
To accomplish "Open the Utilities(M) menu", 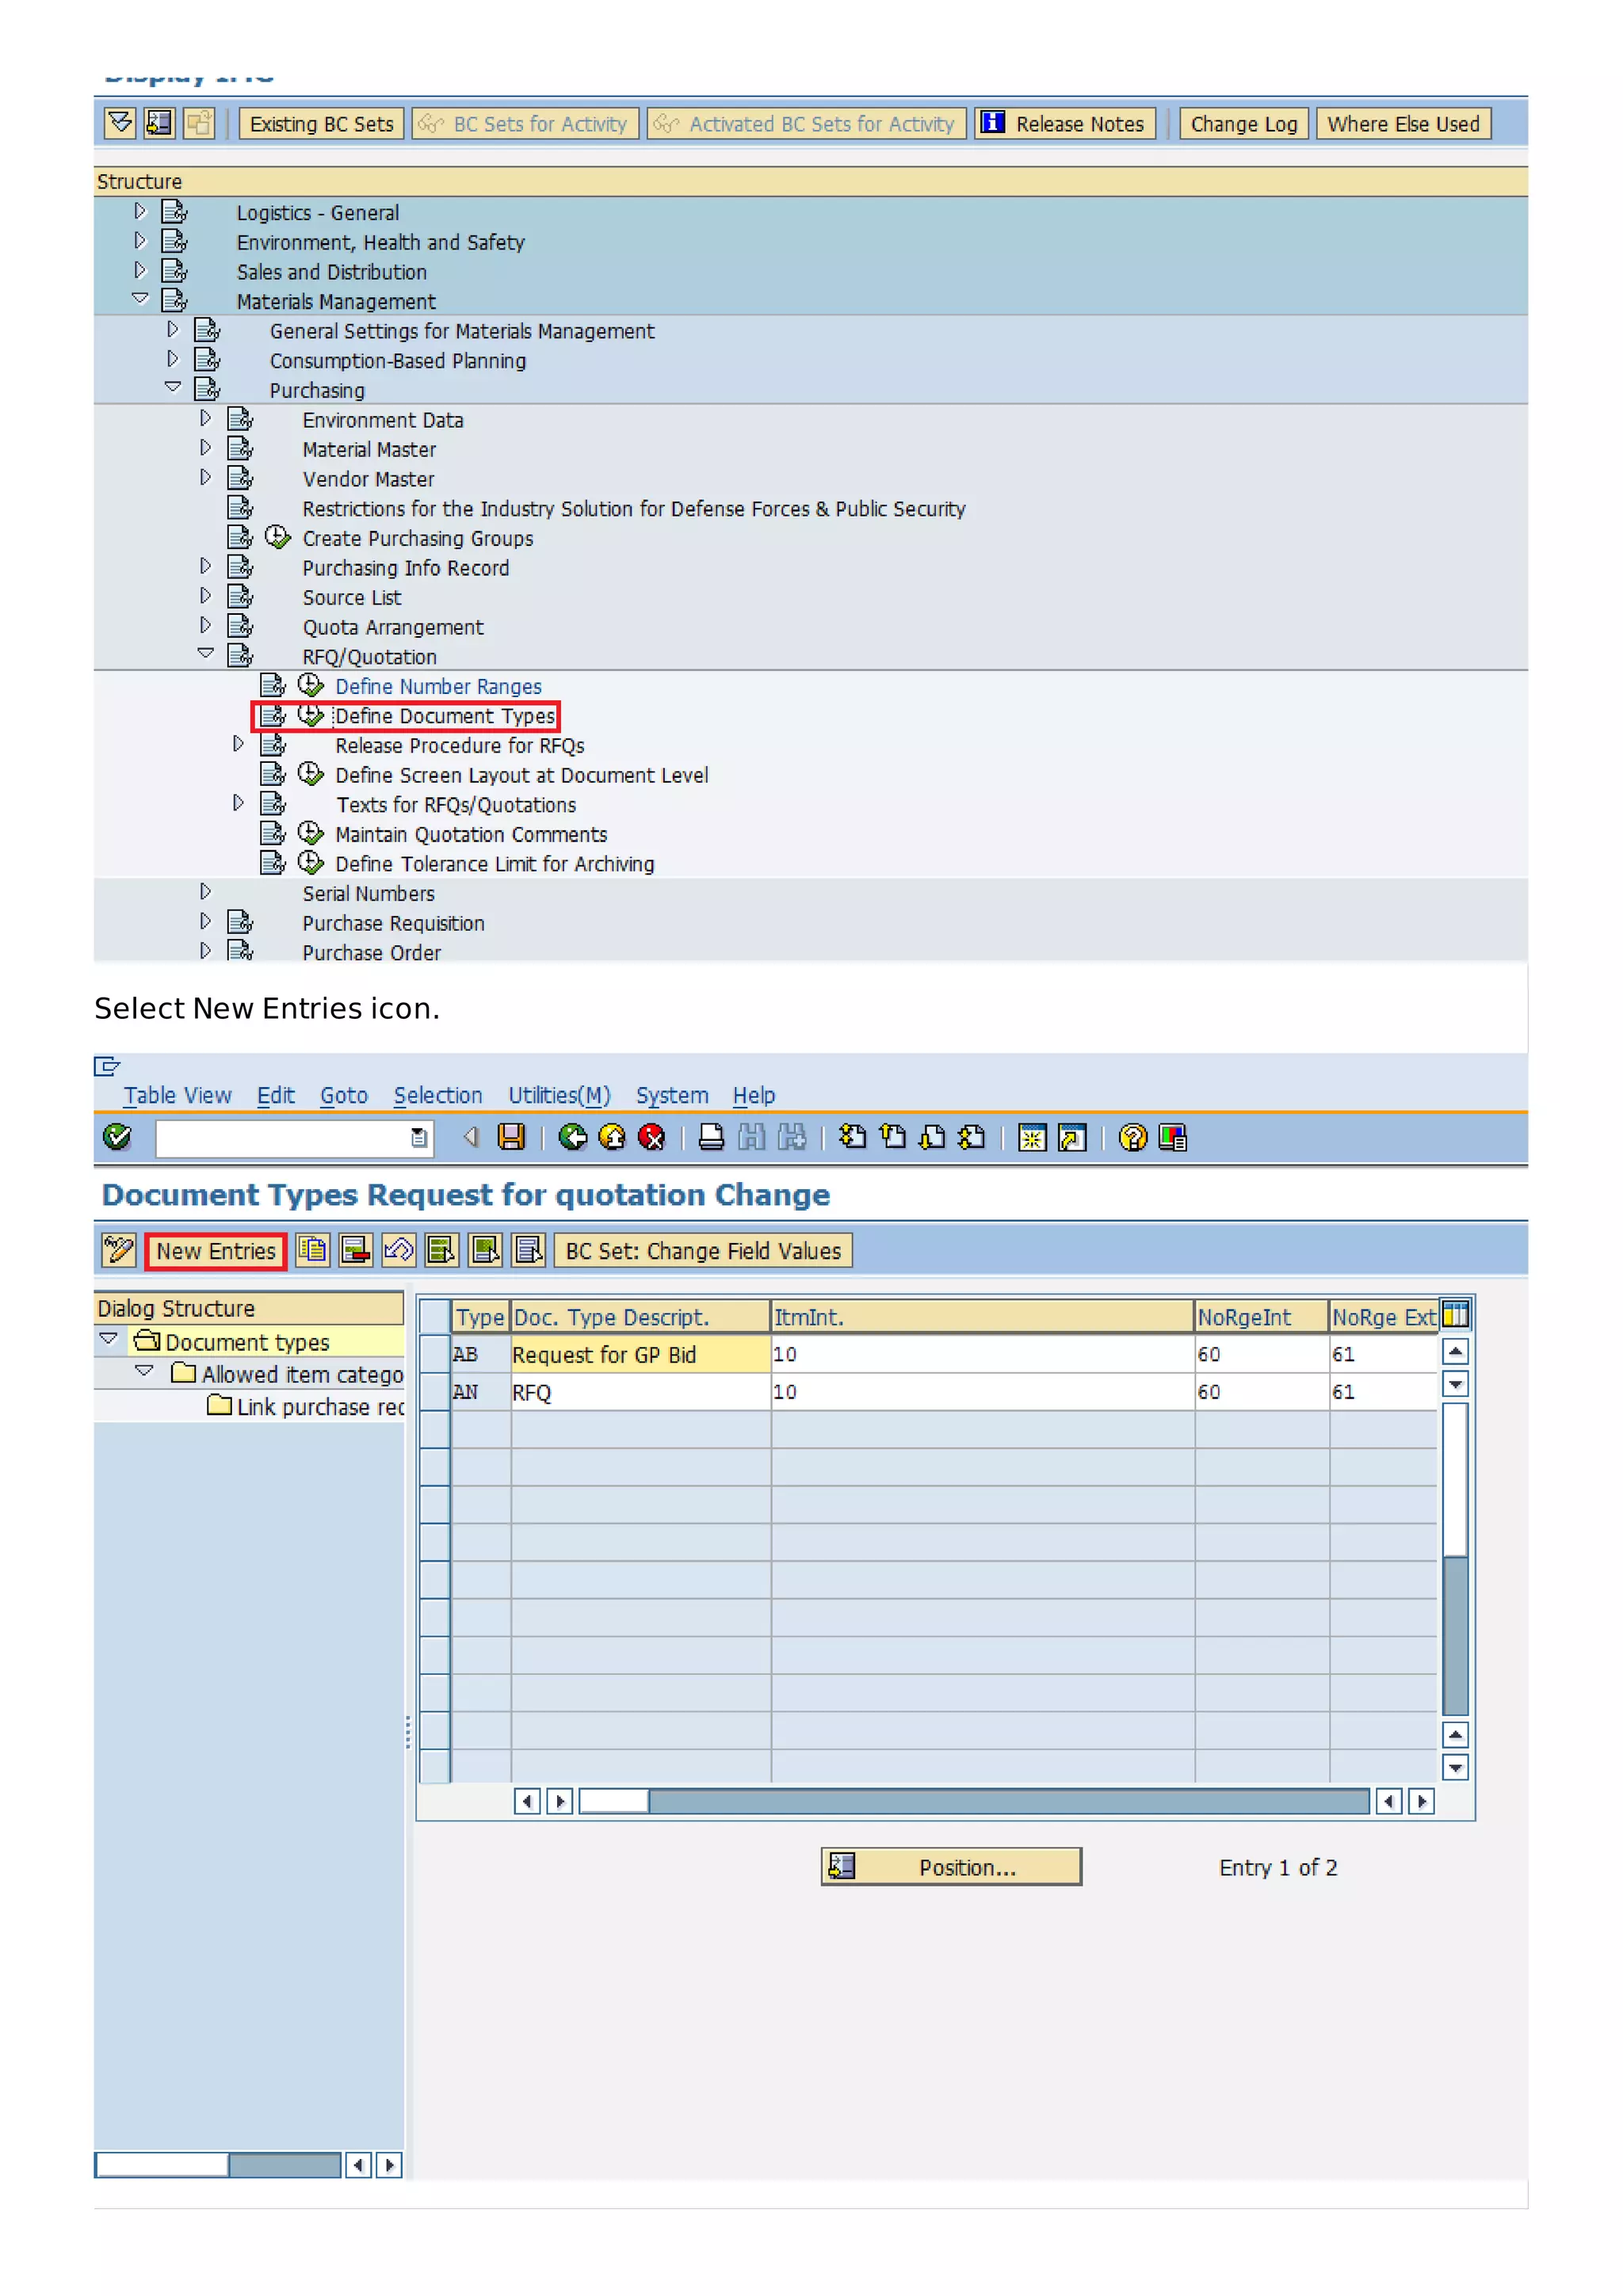I will click(558, 1095).
